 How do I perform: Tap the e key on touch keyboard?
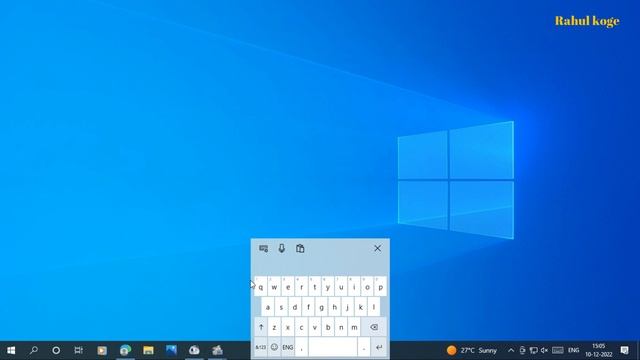[288, 287]
